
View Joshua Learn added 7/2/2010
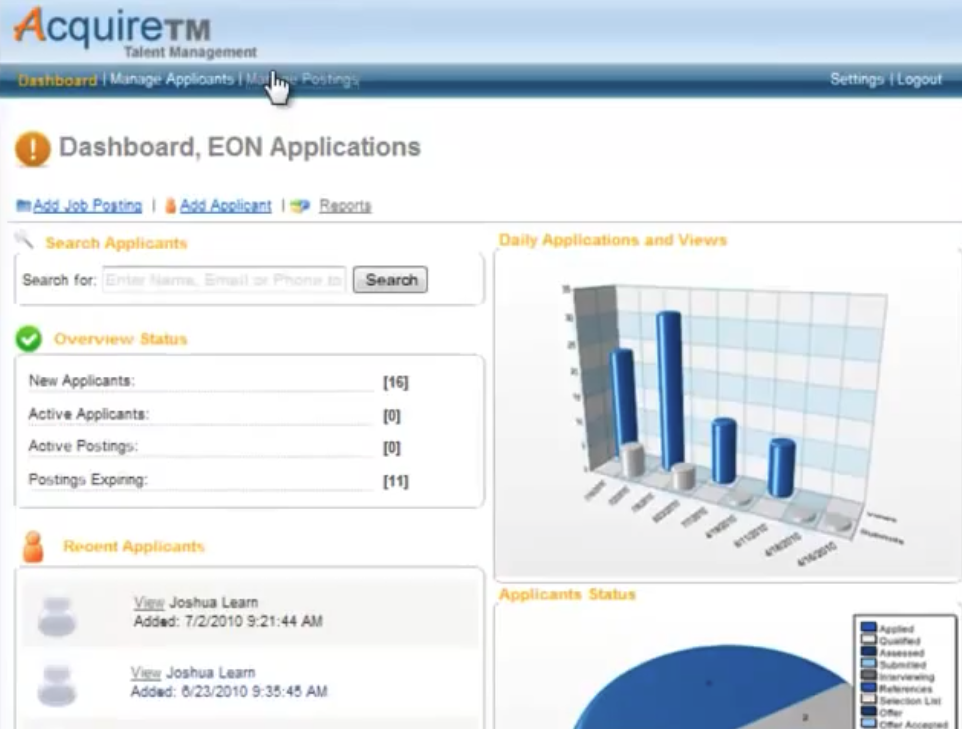point(149,603)
